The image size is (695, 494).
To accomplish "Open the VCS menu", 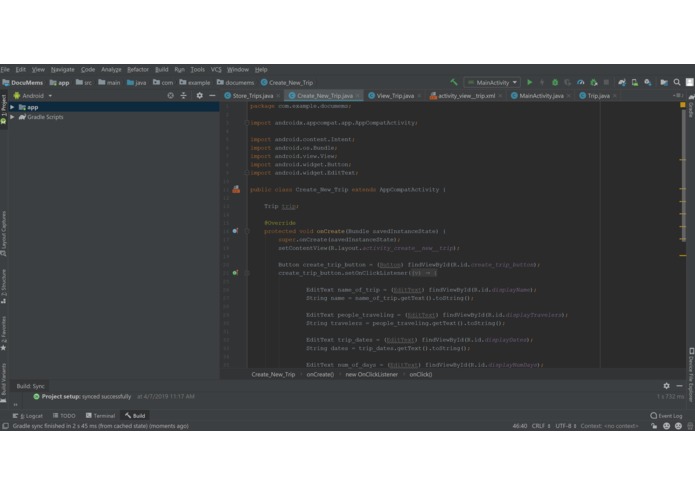I will click(x=216, y=70).
